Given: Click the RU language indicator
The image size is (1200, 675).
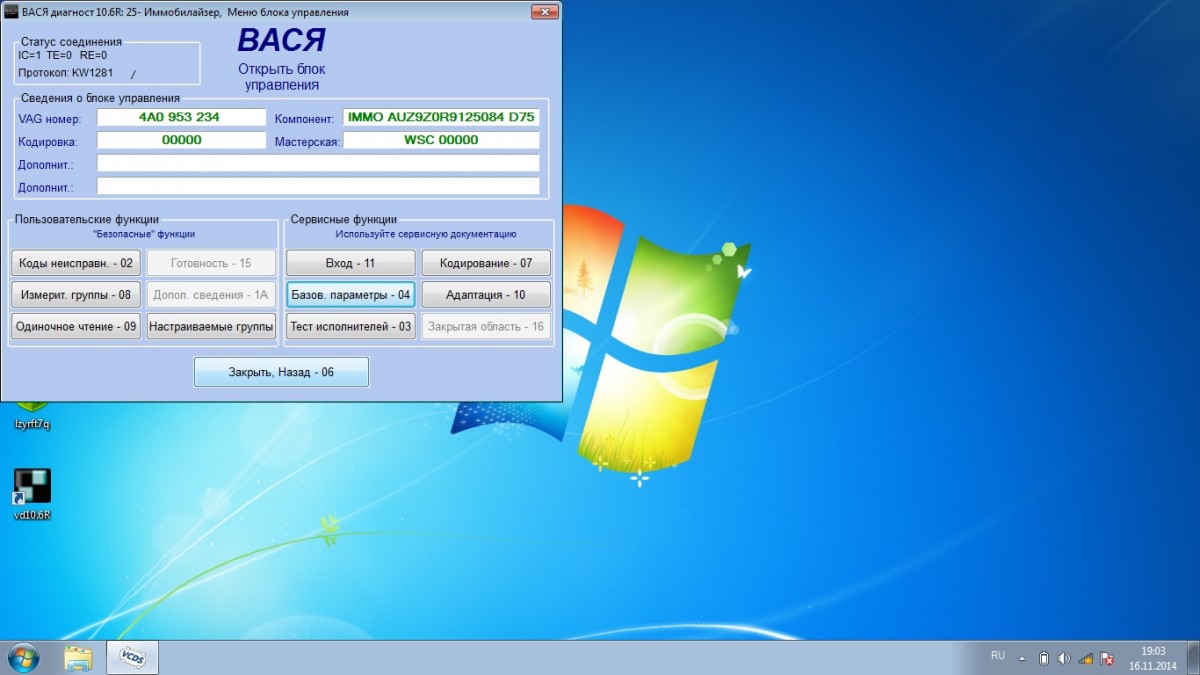Looking at the screenshot, I should coord(998,656).
